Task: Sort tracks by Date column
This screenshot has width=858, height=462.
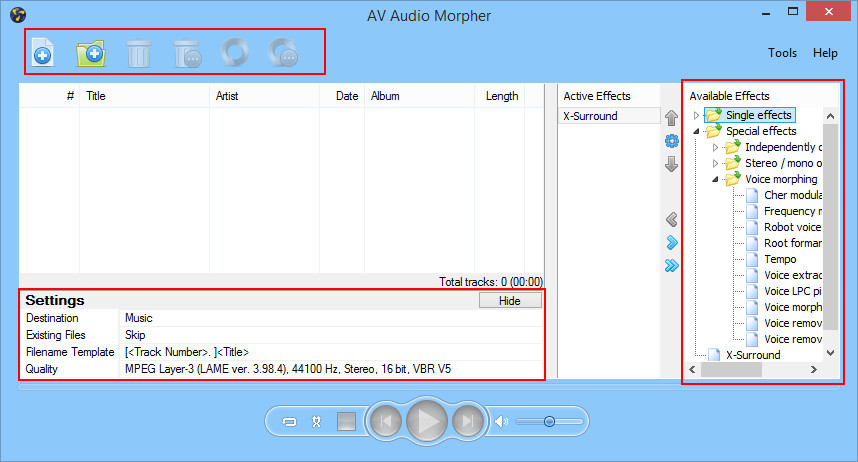Action: [x=343, y=96]
